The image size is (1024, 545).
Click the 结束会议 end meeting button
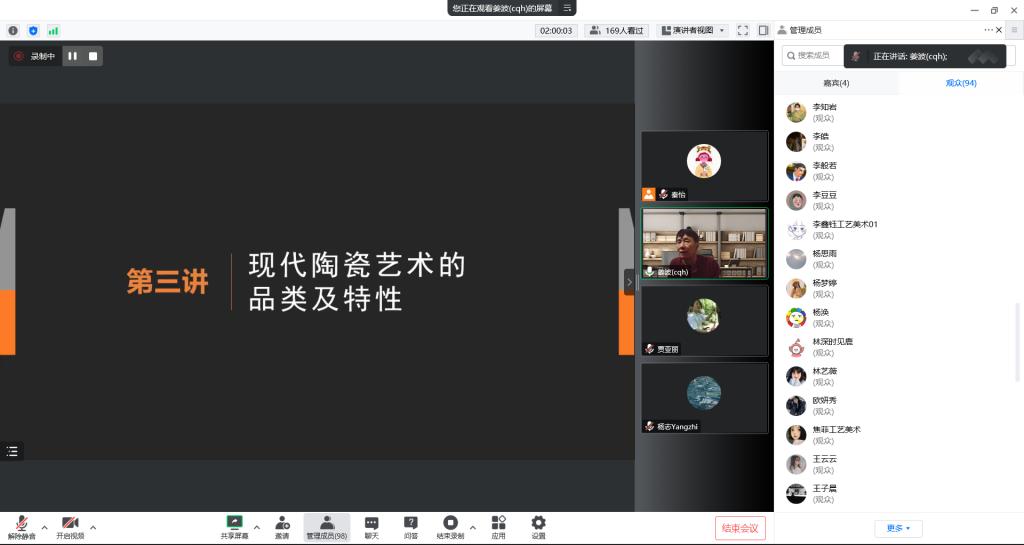point(740,528)
